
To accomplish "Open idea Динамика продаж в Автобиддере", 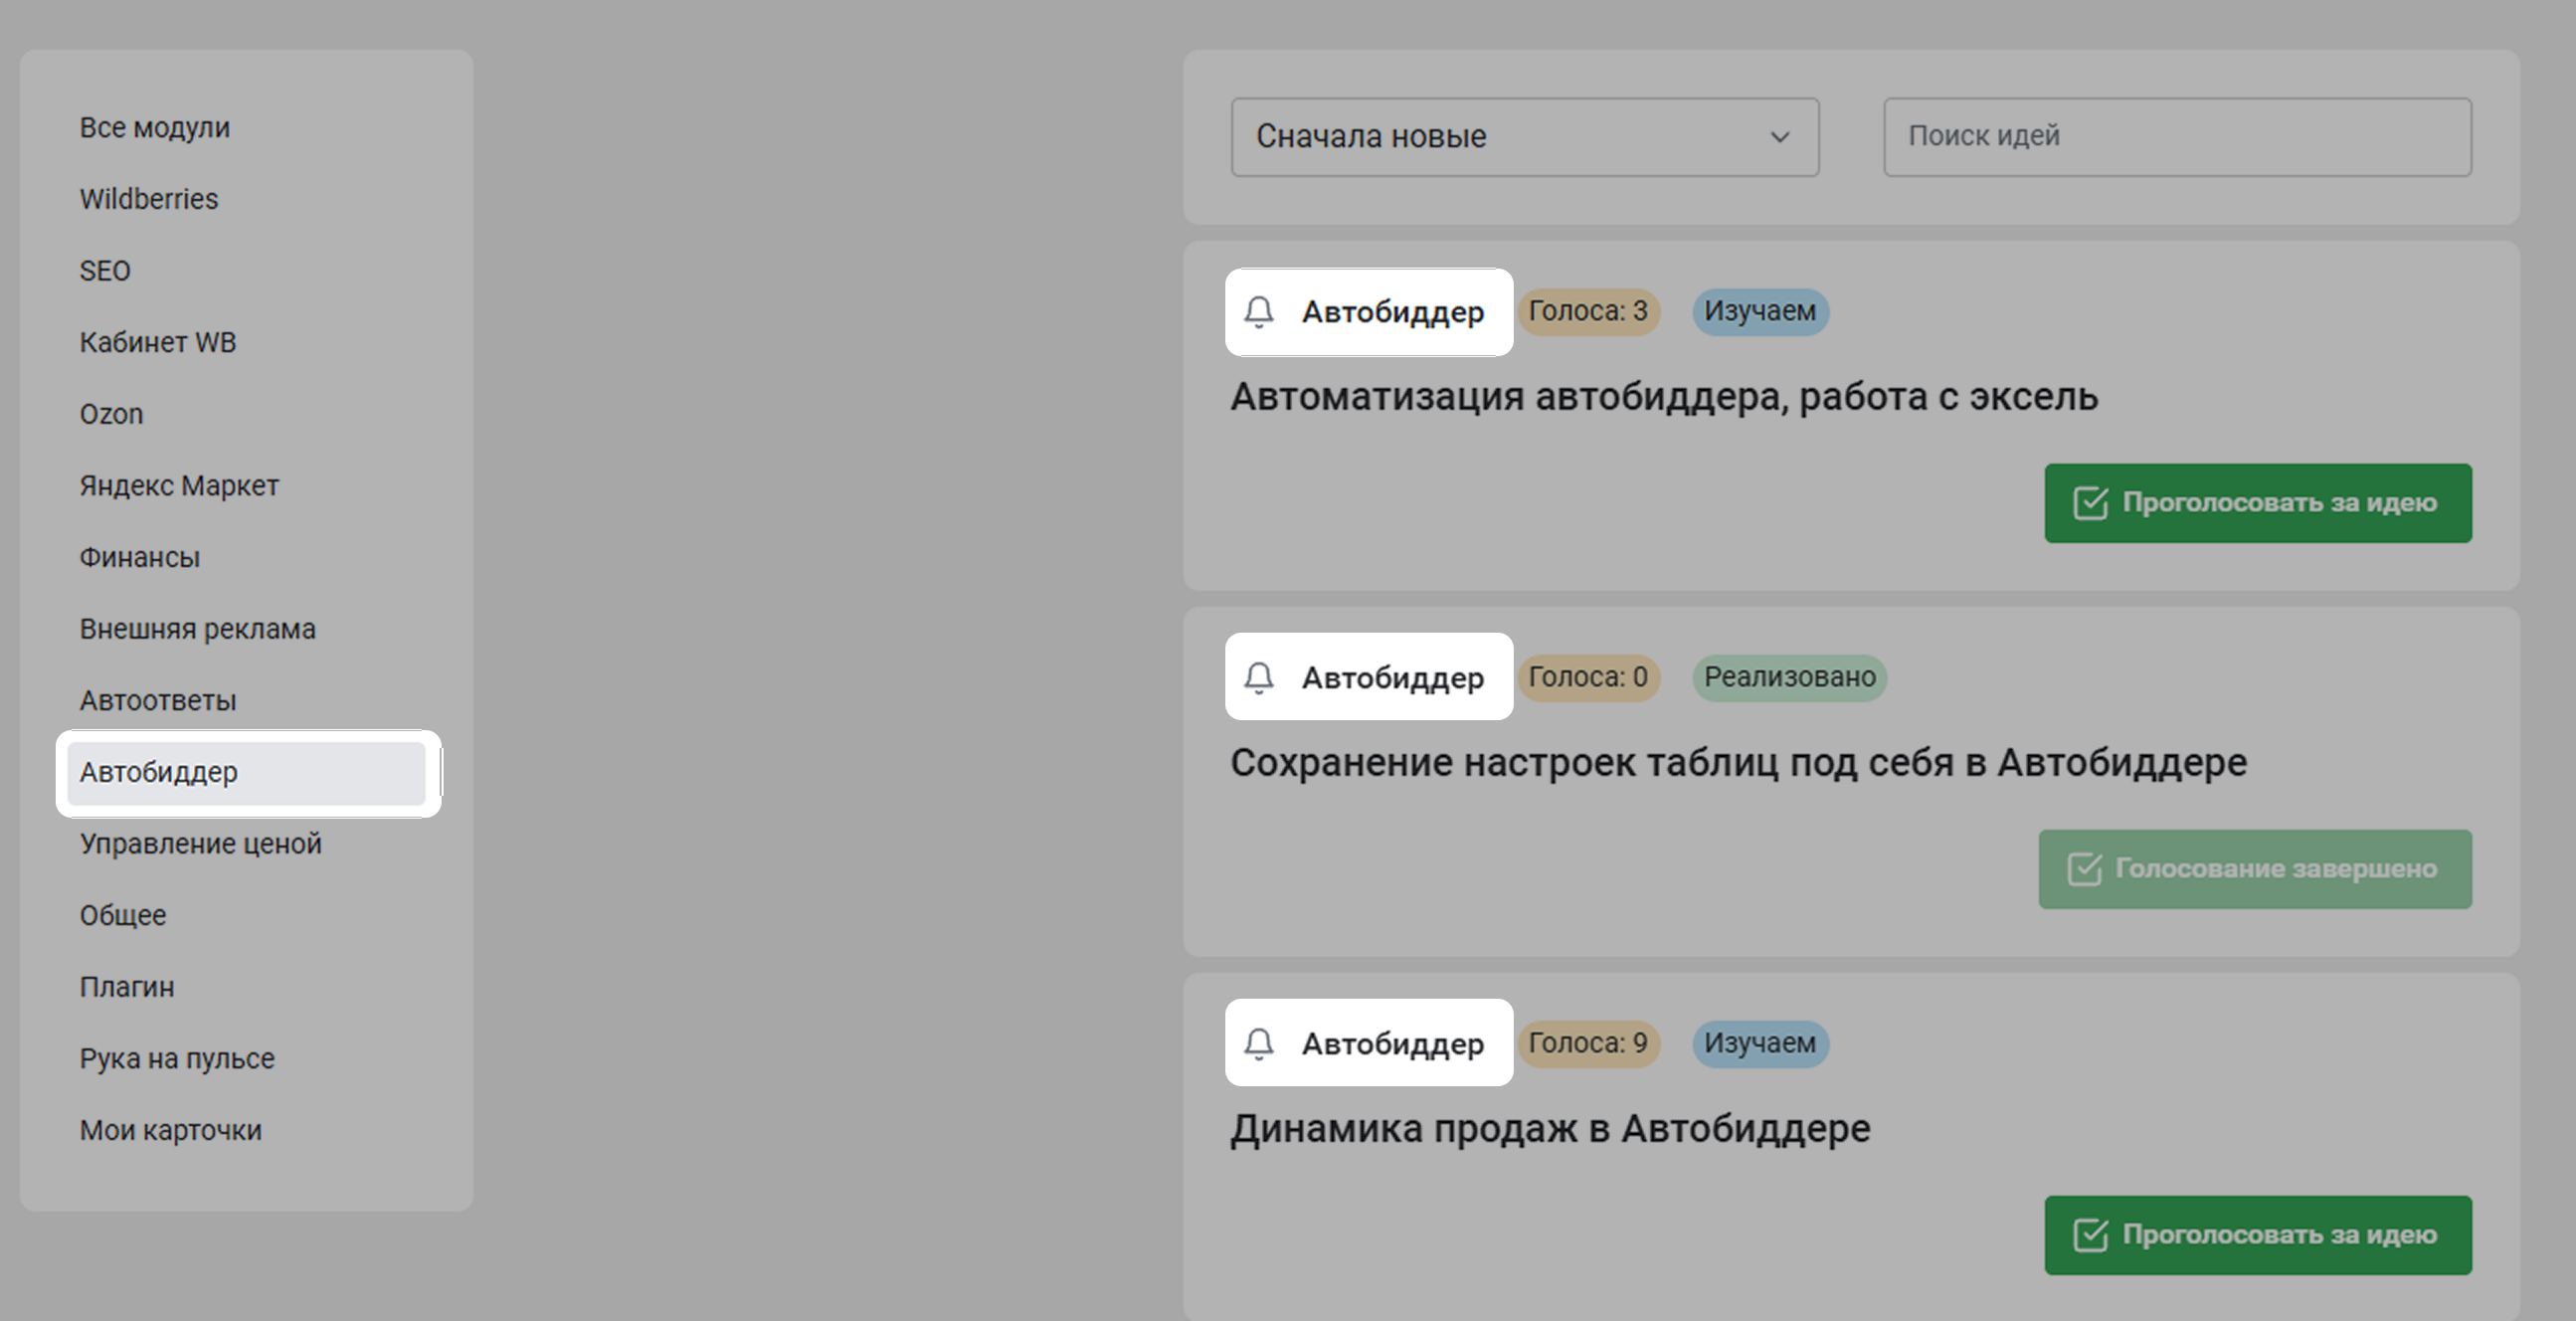I will 1550,1129.
